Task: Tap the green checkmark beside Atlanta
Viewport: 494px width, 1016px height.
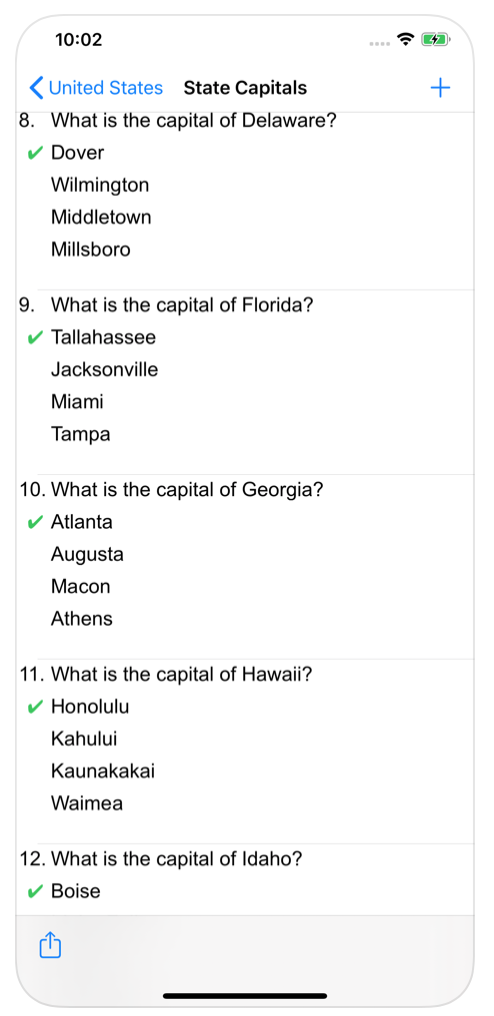Action: click(x=34, y=523)
